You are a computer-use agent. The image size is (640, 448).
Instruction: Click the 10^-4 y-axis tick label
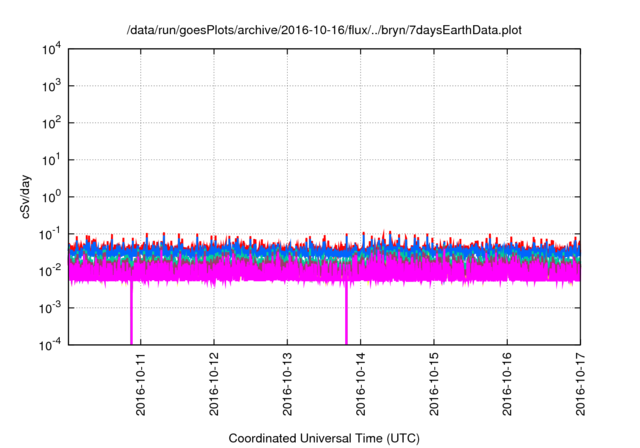pos(50,346)
